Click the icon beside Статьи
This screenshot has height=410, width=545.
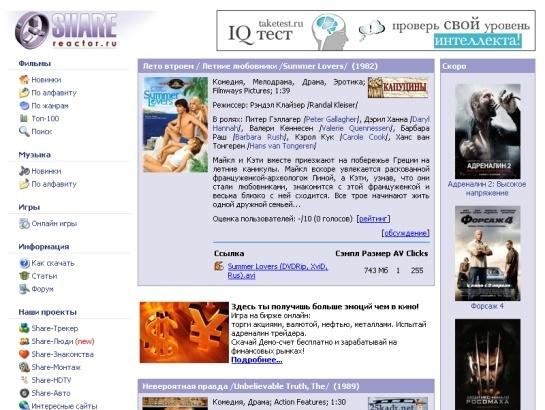(24, 276)
